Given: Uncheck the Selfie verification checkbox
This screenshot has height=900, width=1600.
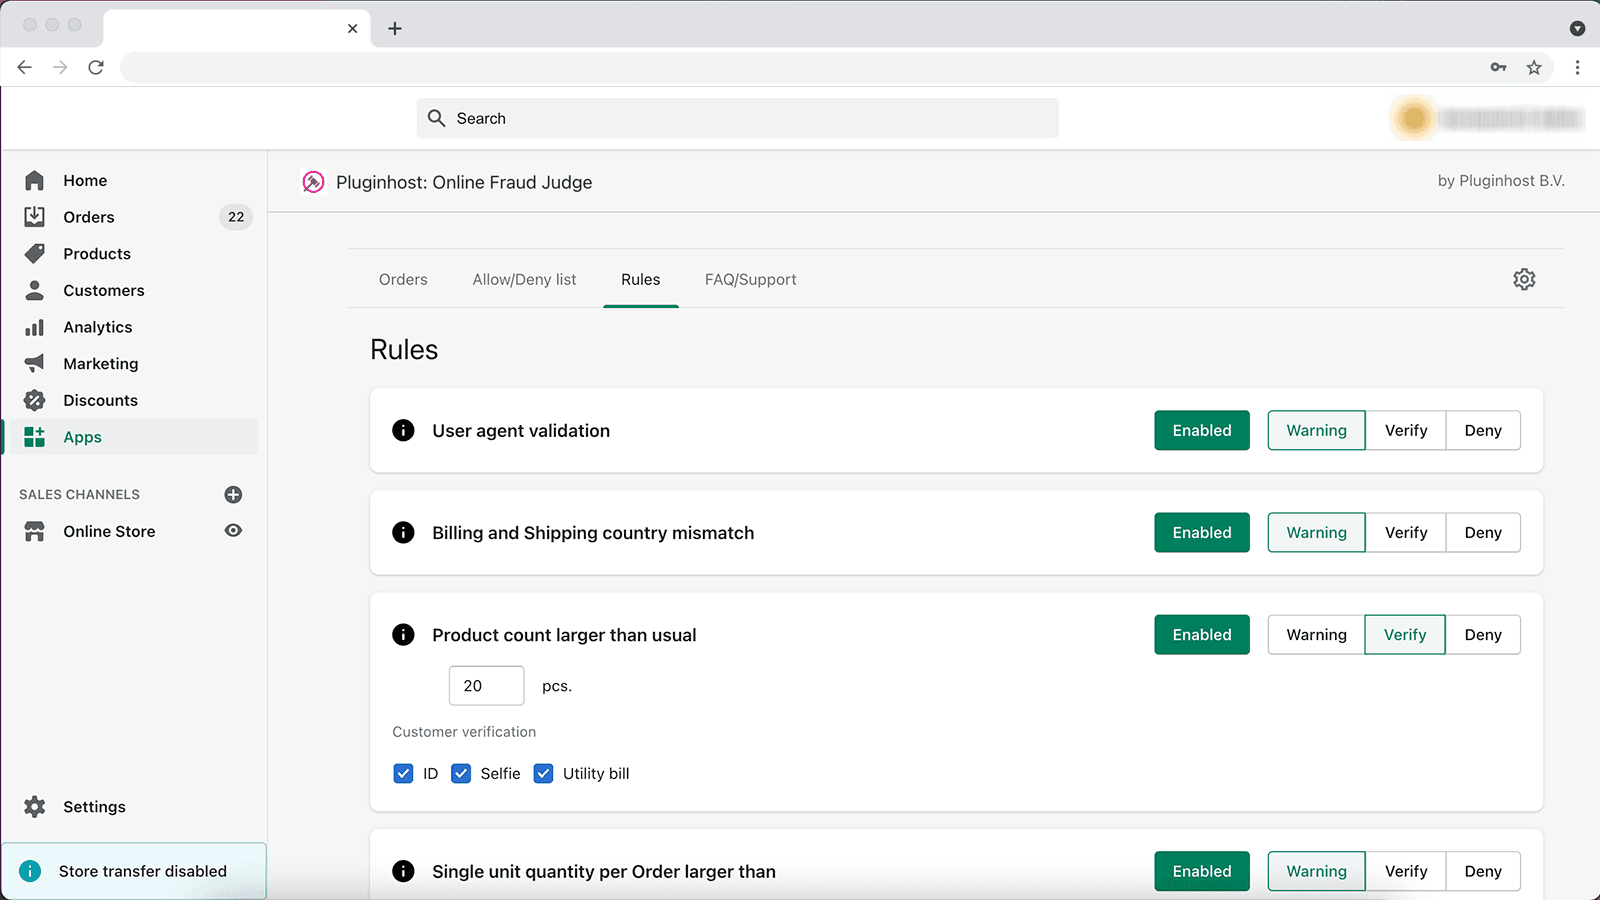Looking at the screenshot, I should [461, 773].
